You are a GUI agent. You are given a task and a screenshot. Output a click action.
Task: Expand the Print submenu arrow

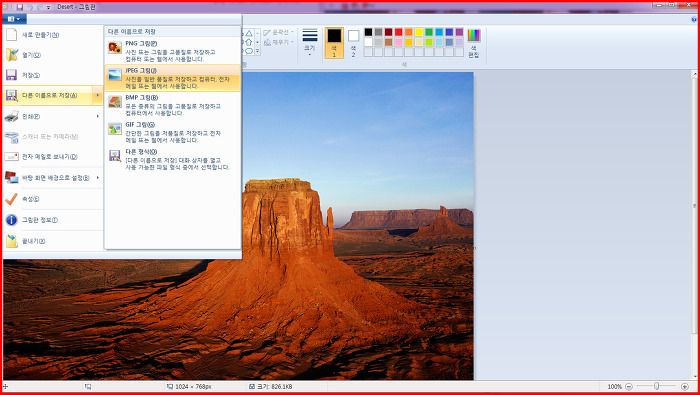[98, 116]
